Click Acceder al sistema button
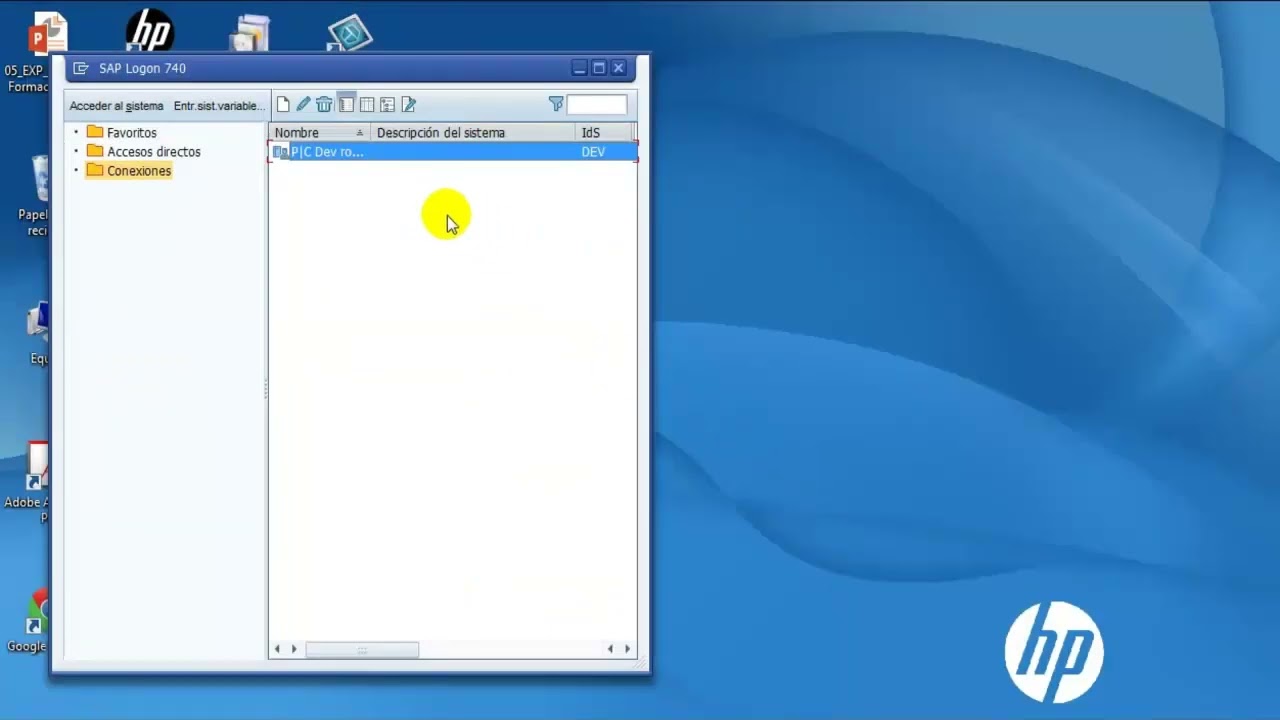This screenshot has height=720, width=1280. click(x=116, y=106)
